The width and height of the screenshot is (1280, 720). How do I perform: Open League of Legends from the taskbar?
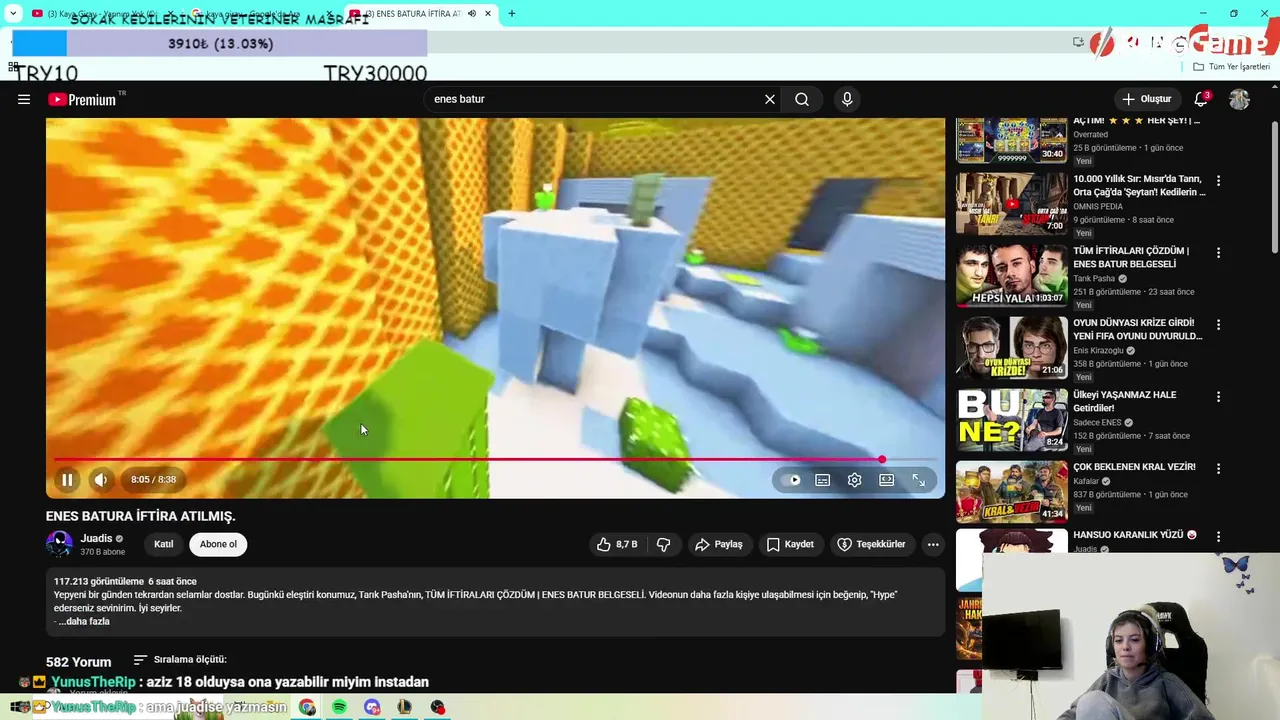click(x=404, y=707)
